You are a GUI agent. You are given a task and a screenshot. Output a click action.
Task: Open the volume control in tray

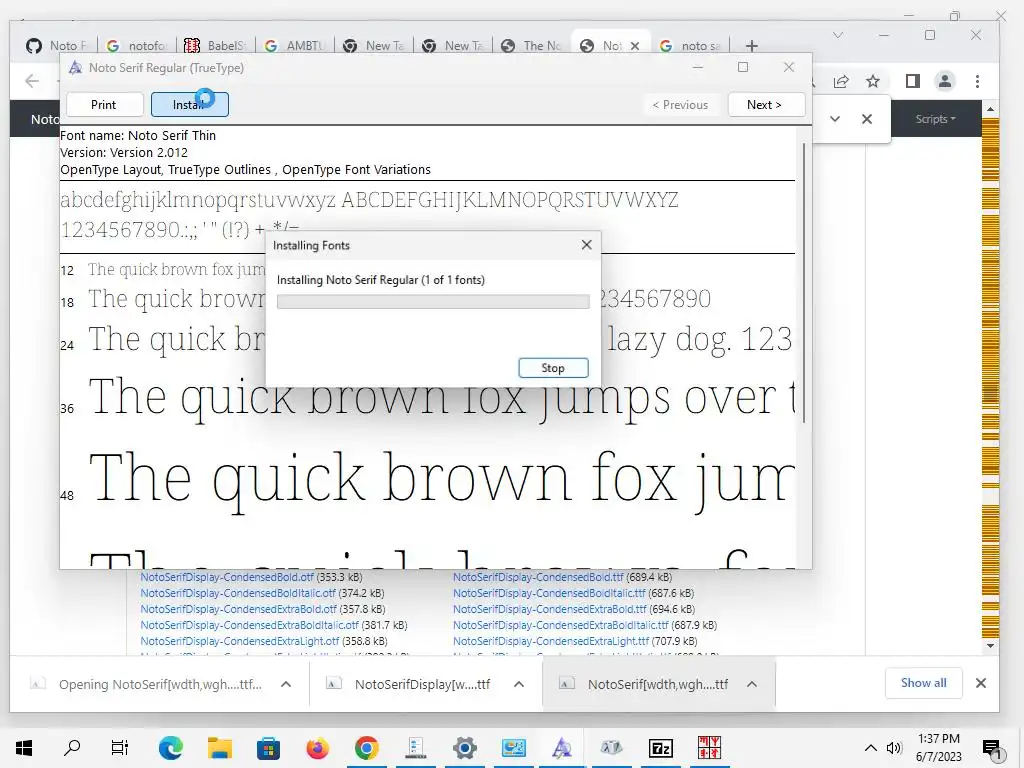[894, 748]
